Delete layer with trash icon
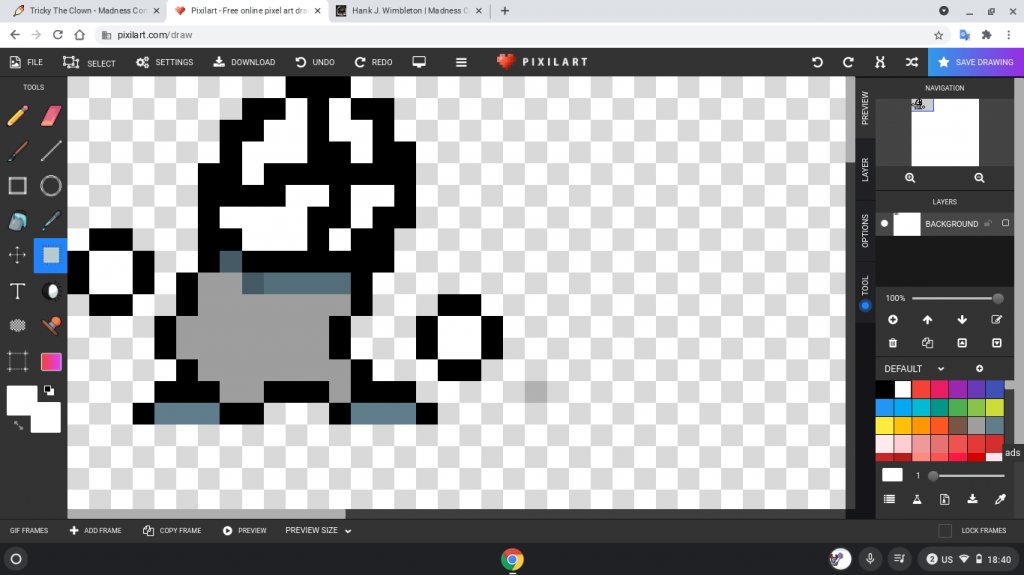1024x575 pixels. [x=893, y=343]
